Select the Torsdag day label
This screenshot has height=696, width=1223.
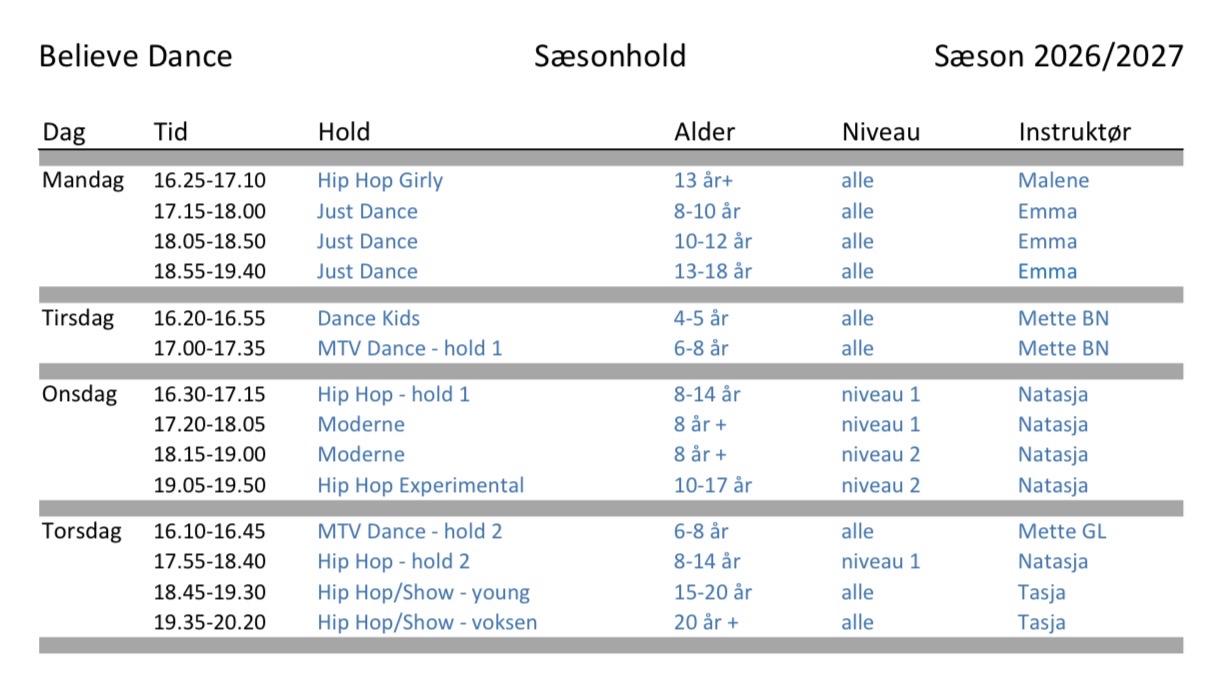pos(82,531)
